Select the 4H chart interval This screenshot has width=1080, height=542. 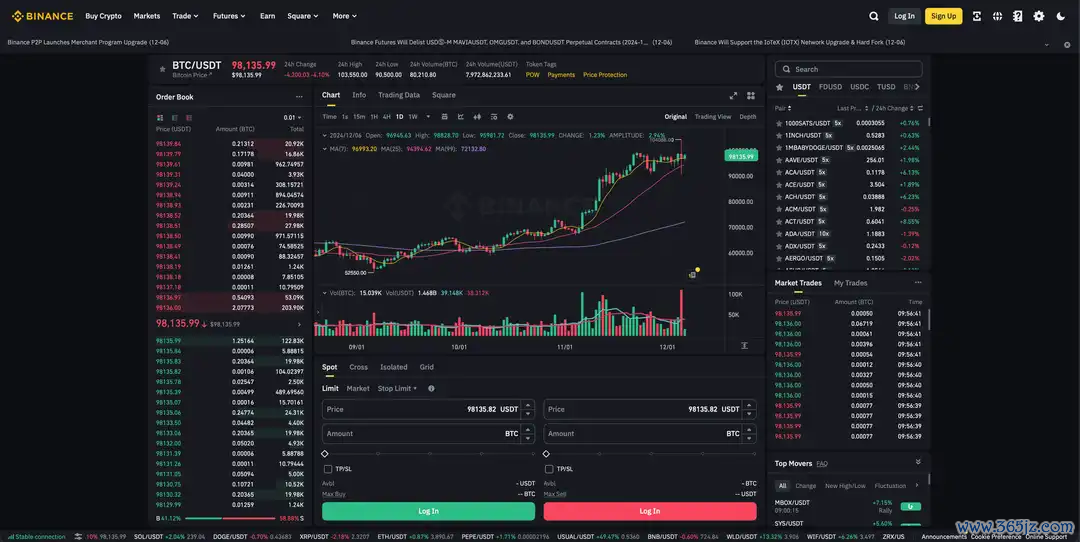pyautogui.click(x=386, y=116)
